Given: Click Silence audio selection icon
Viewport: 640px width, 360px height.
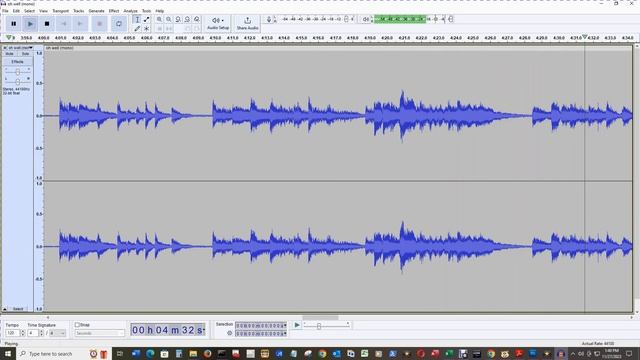Looking at the screenshot, I should click(169, 29).
